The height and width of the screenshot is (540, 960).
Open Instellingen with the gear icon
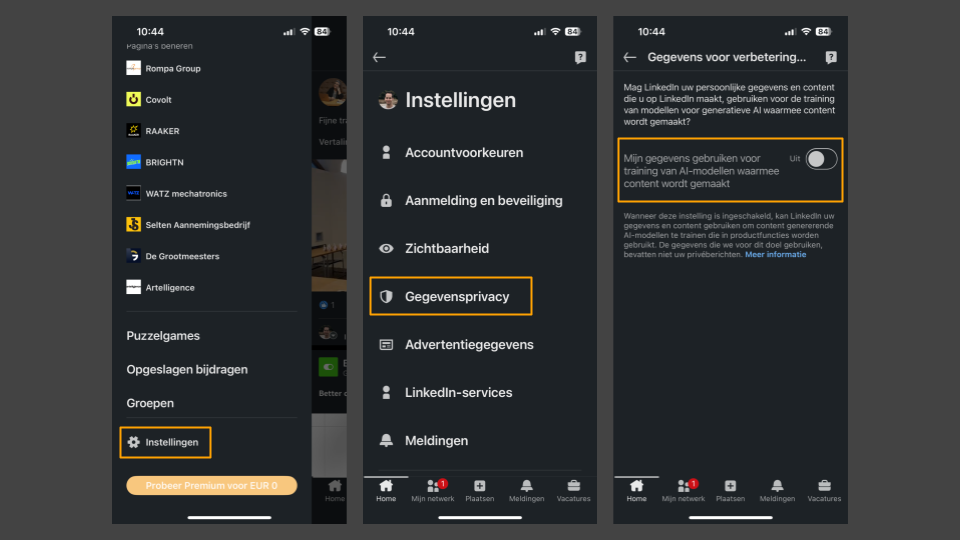[x=165, y=442]
